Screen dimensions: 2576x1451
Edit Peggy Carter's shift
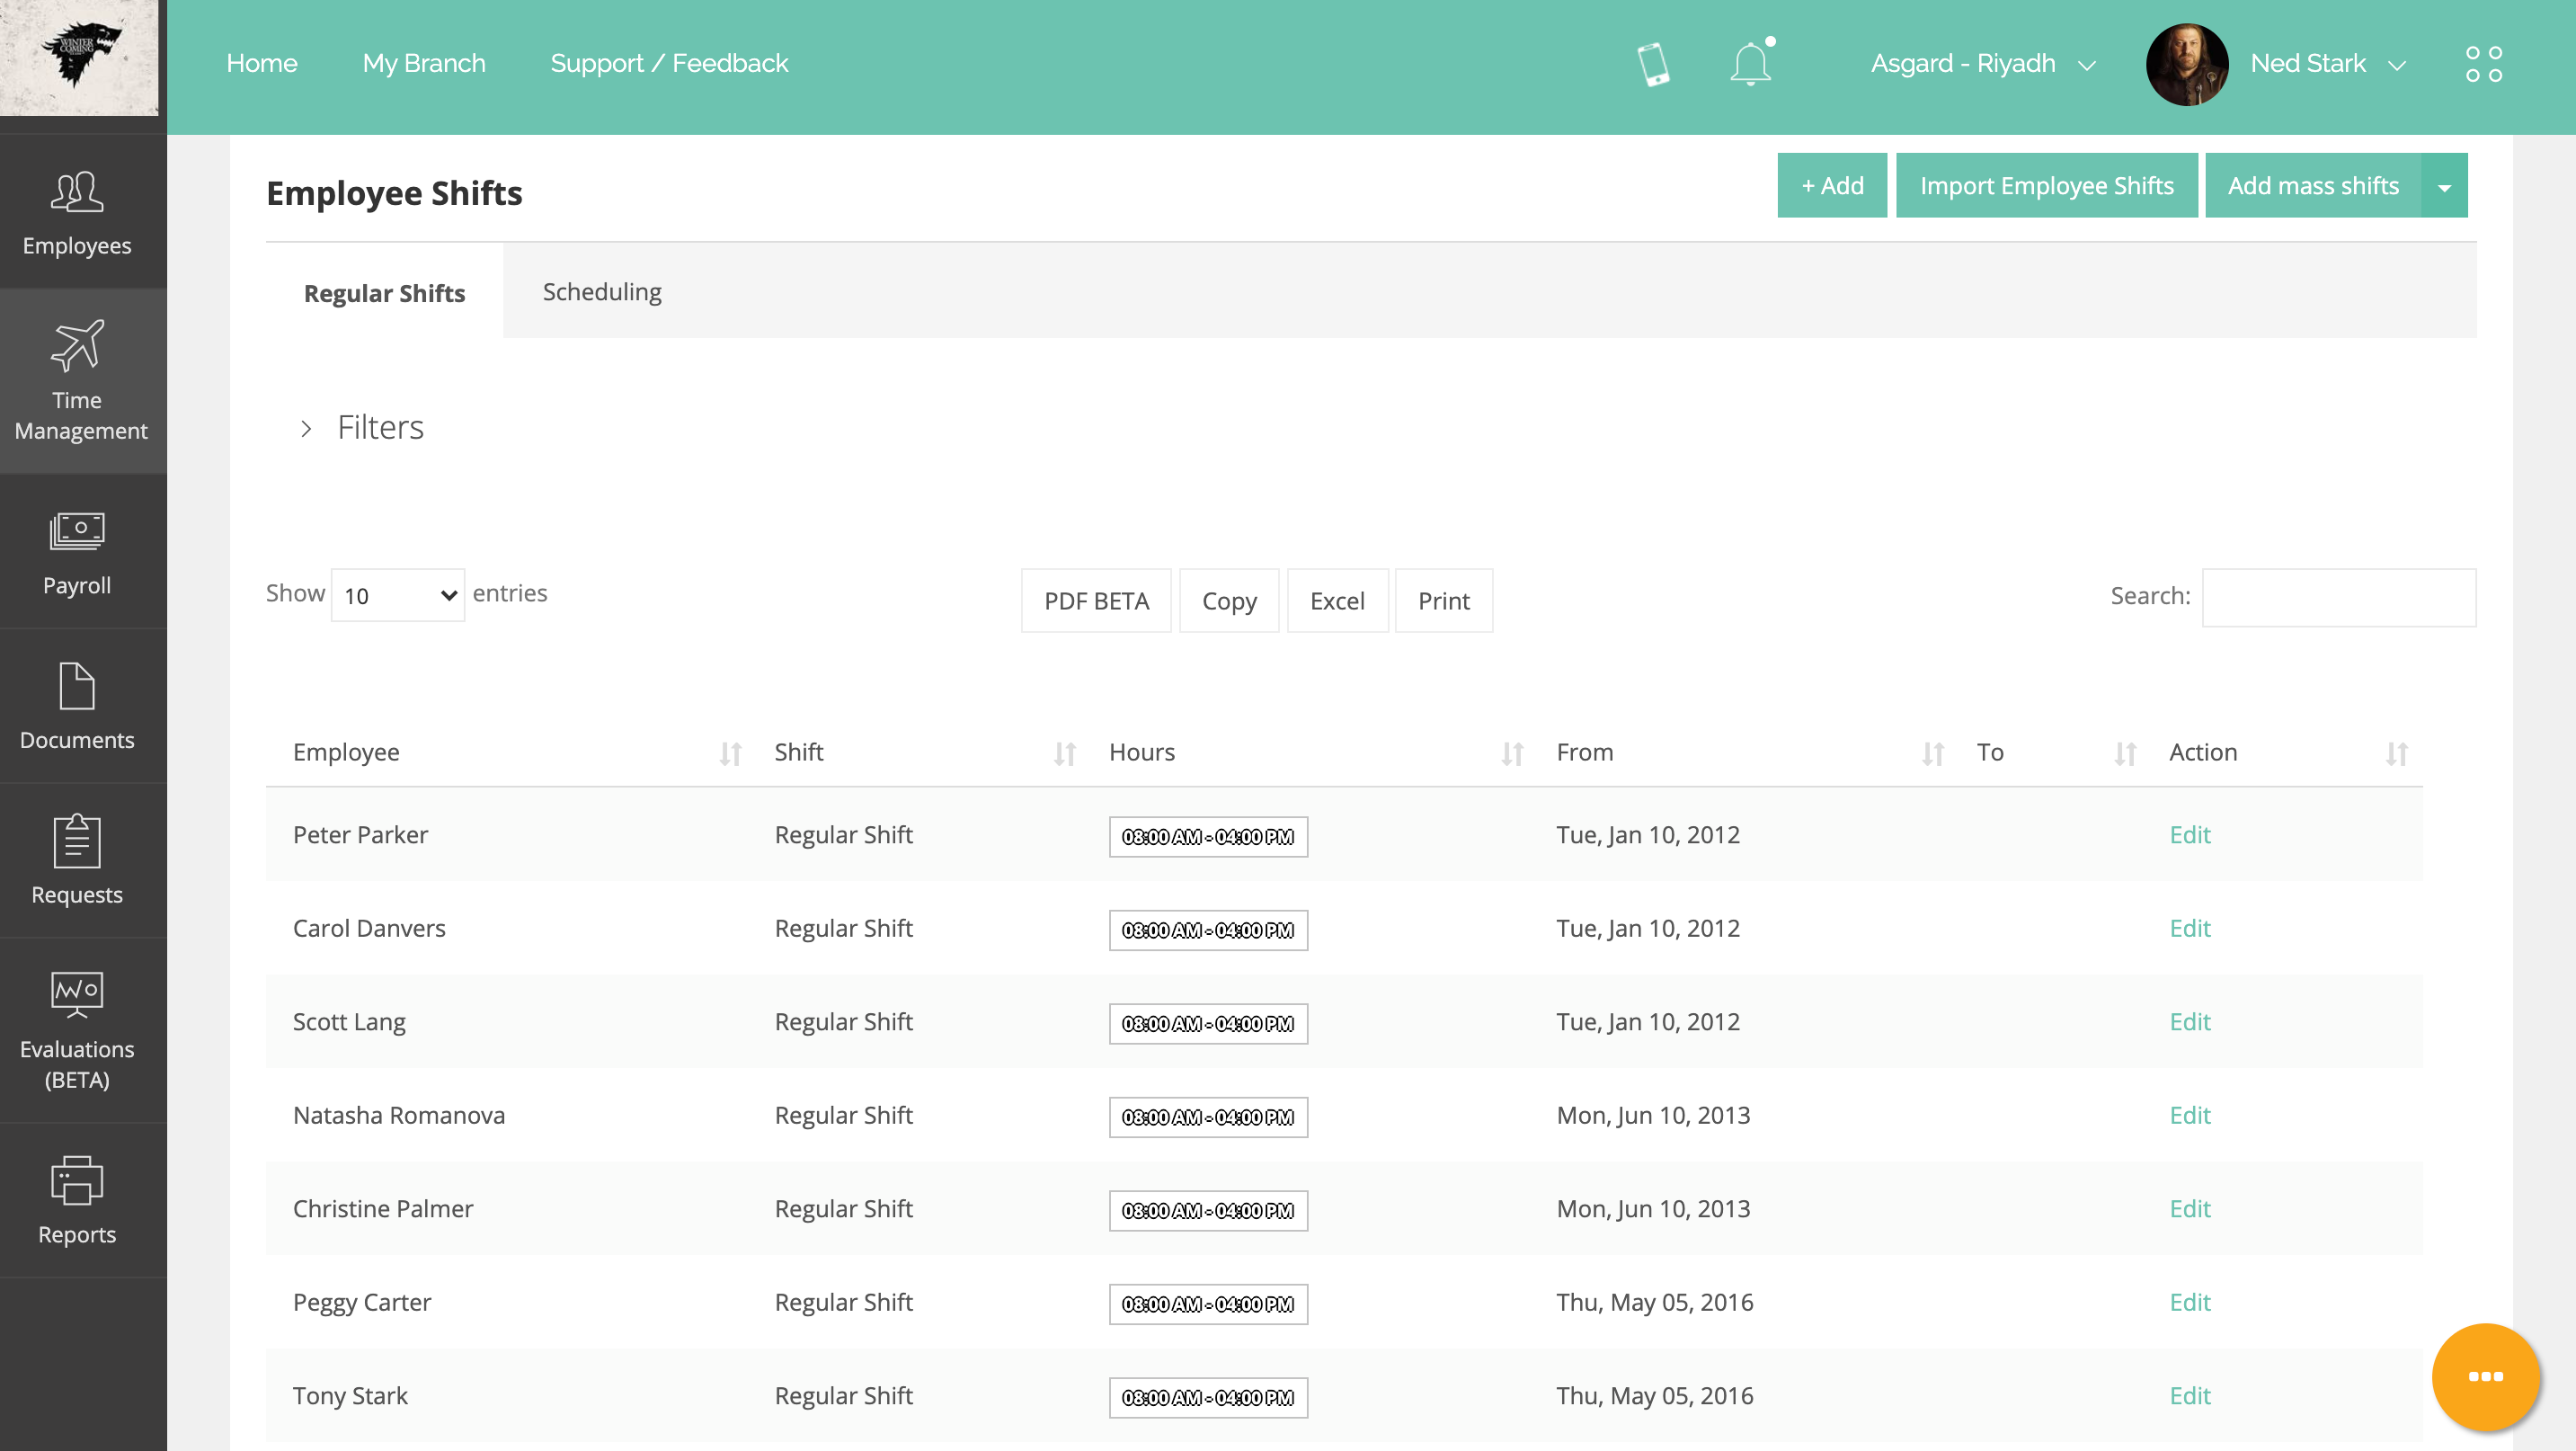click(x=2189, y=1301)
